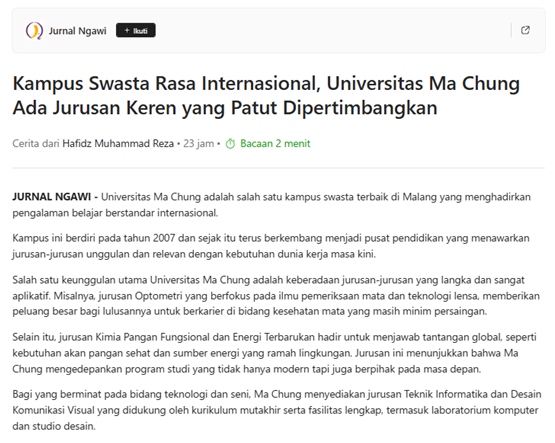
Task: Follow the publisher with Ikuti button
Action: 136,31
